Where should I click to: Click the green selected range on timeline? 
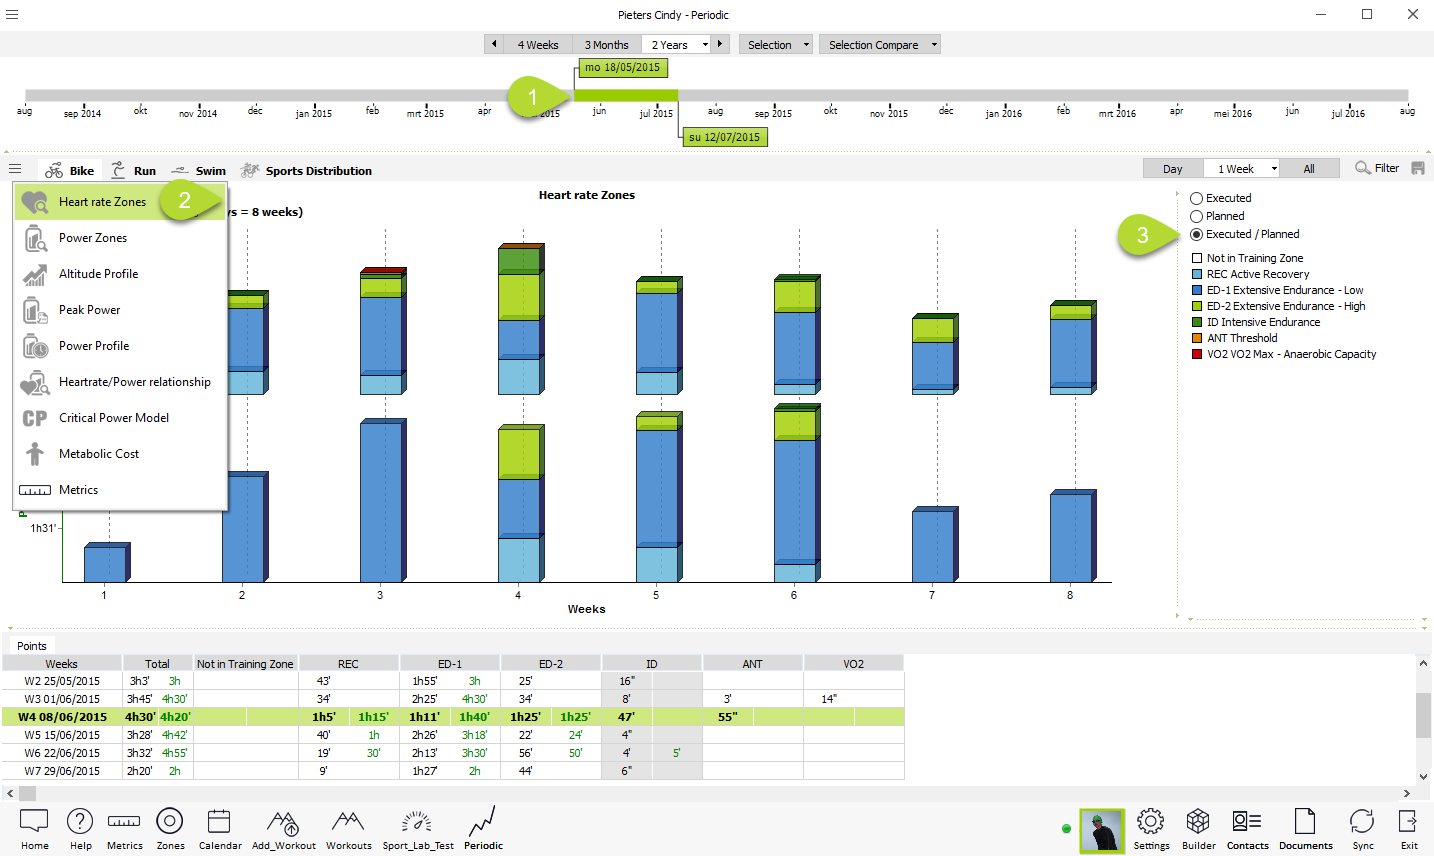626,96
